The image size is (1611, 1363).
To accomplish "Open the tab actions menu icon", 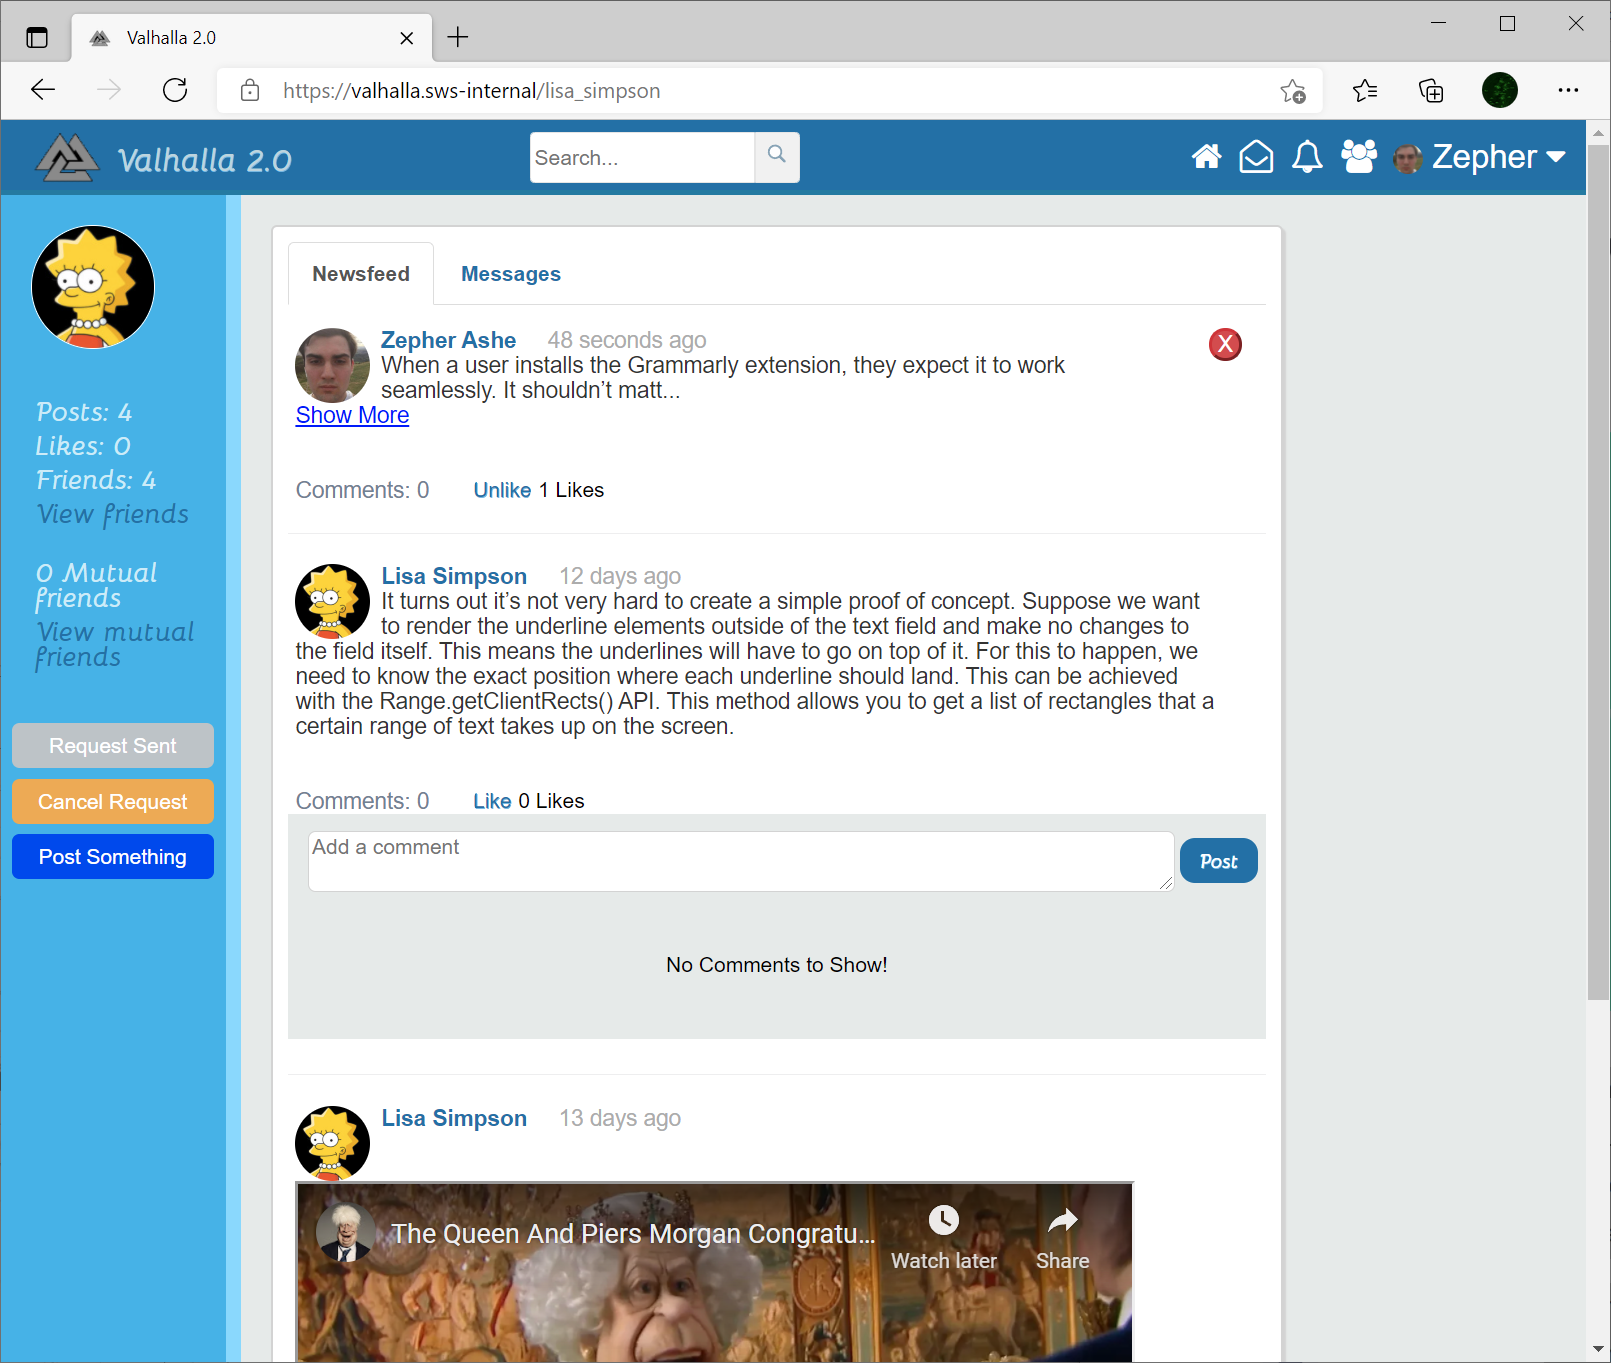I will (37, 38).
